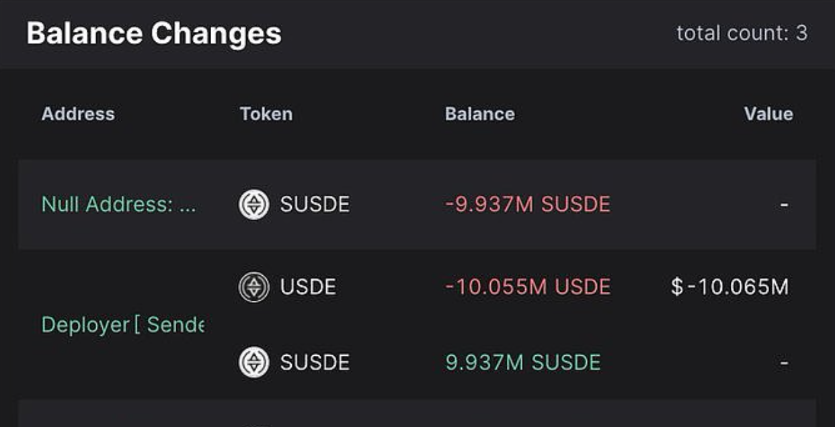
Task: Select the USDE token name
Action: click(x=308, y=288)
